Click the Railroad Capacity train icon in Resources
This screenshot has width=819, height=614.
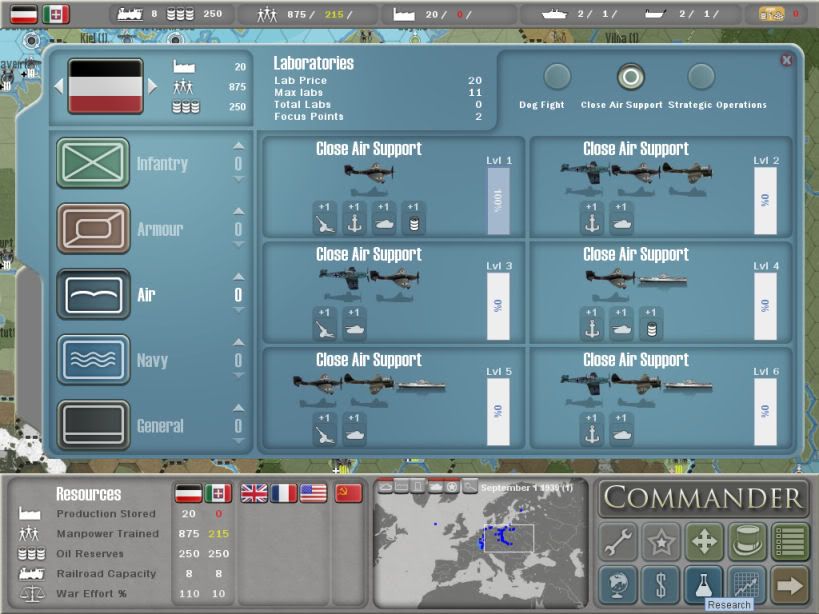click(31, 574)
